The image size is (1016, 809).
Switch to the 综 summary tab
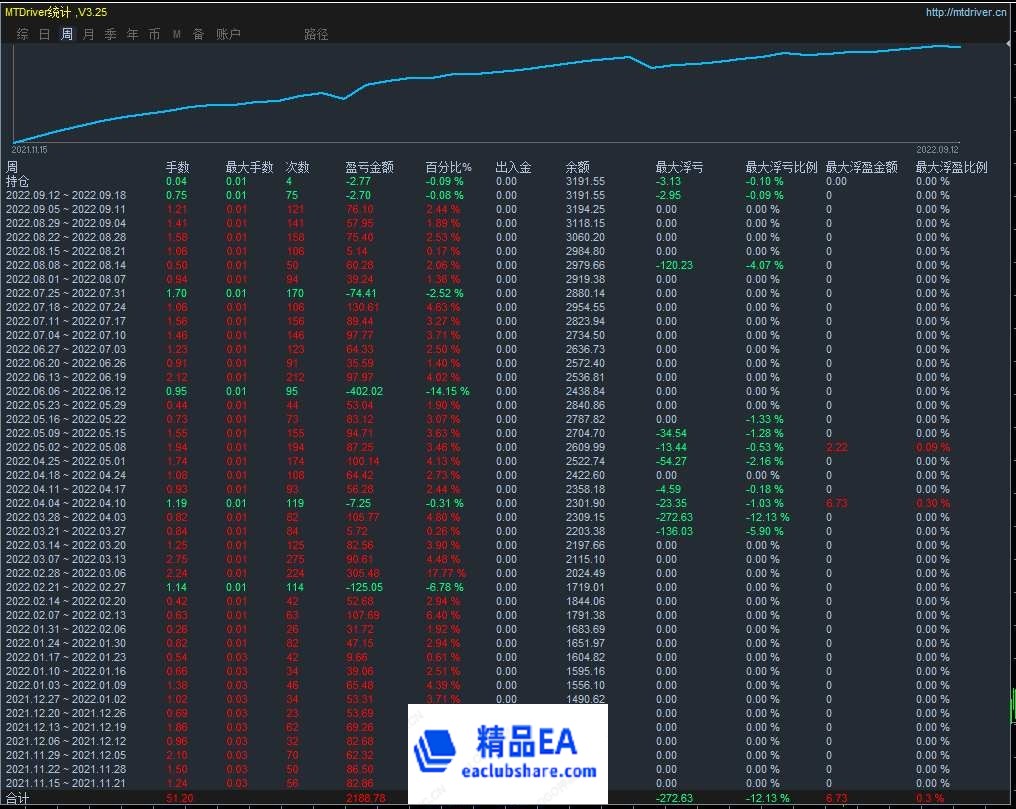tap(22, 34)
